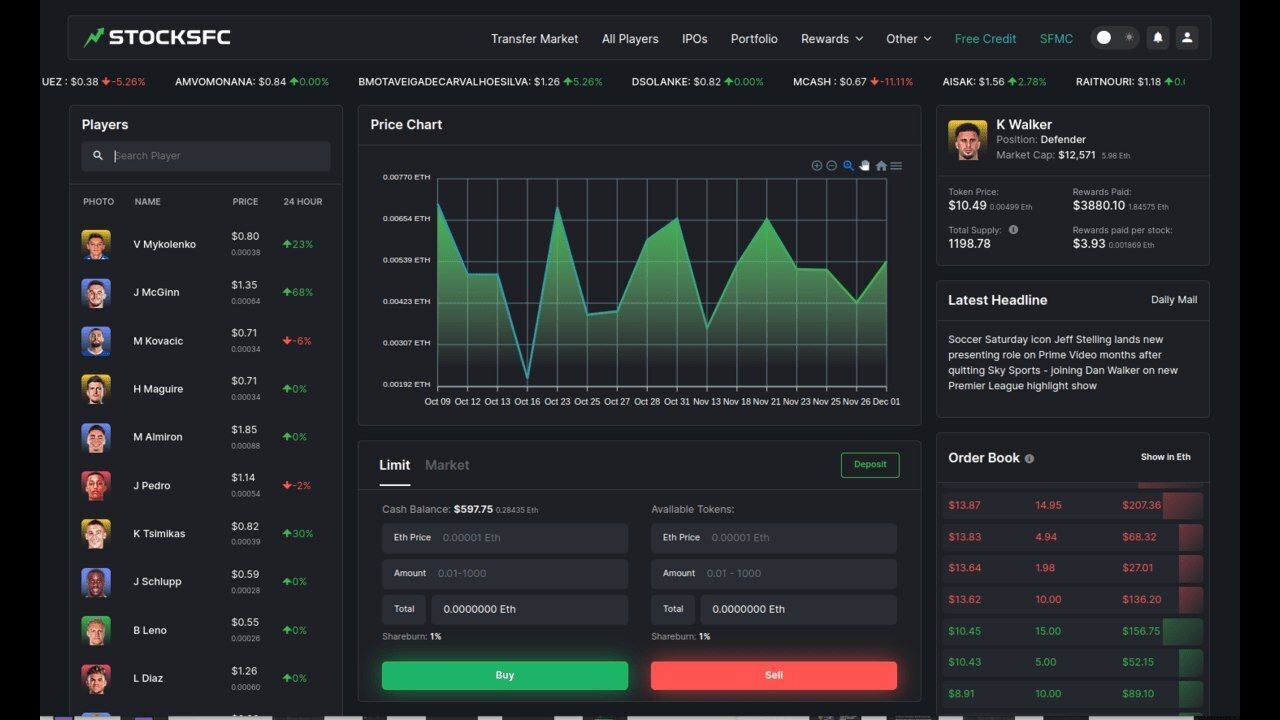Select J Pedro's player photo
The height and width of the screenshot is (720, 1280).
point(96,486)
